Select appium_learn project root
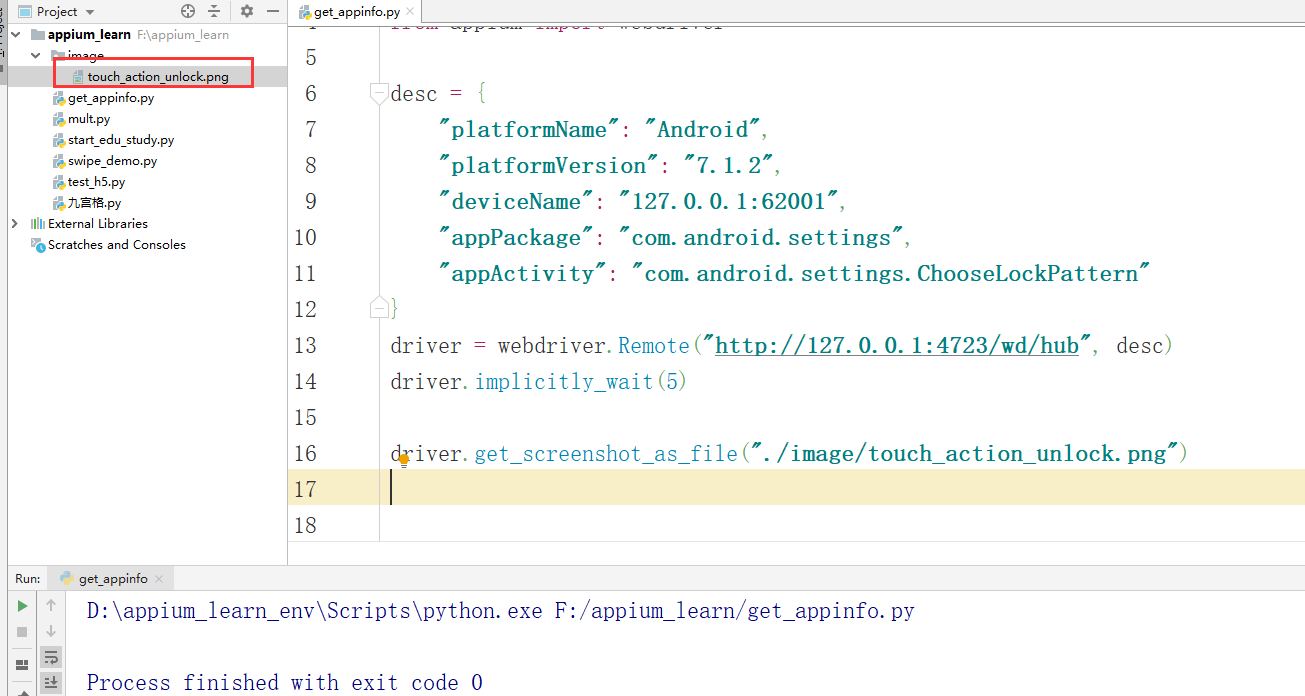This screenshot has width=1305, height=696. pos(89,34)
